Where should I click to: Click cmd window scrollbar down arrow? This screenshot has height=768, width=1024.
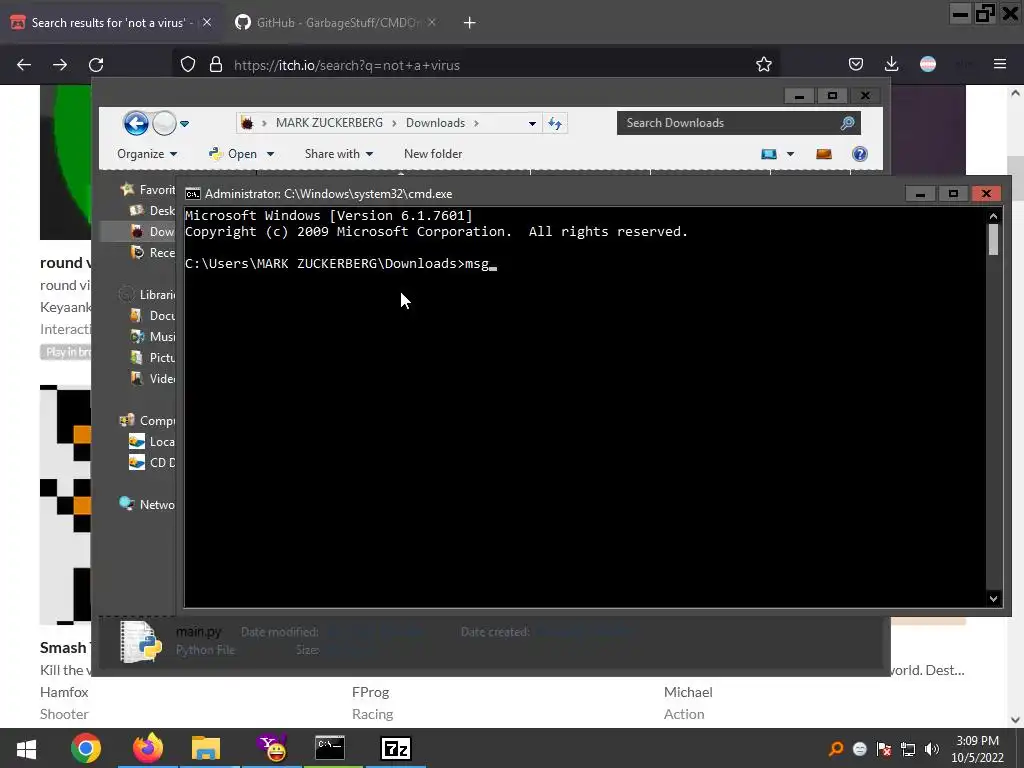(993, 598)
